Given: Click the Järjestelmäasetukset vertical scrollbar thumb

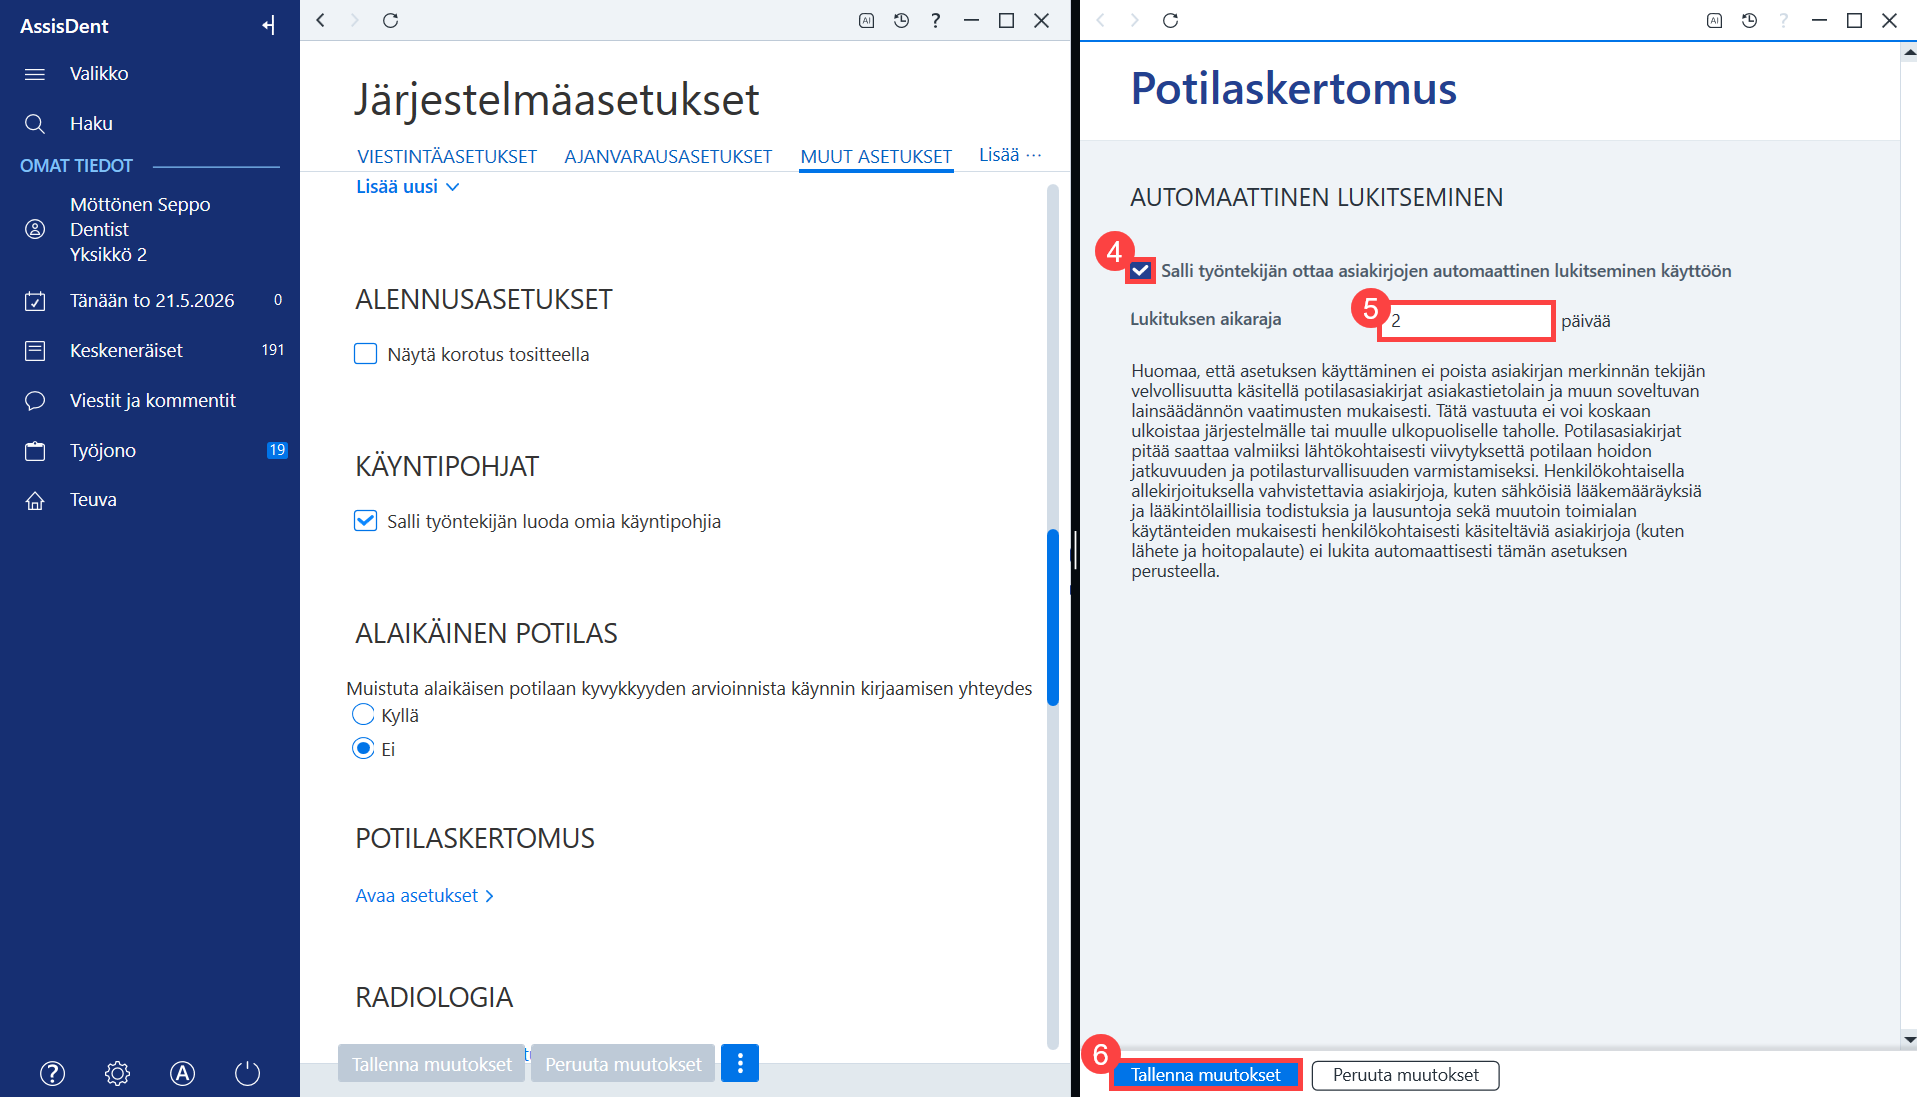Looking at the screenshot, I should [1053, 617].
